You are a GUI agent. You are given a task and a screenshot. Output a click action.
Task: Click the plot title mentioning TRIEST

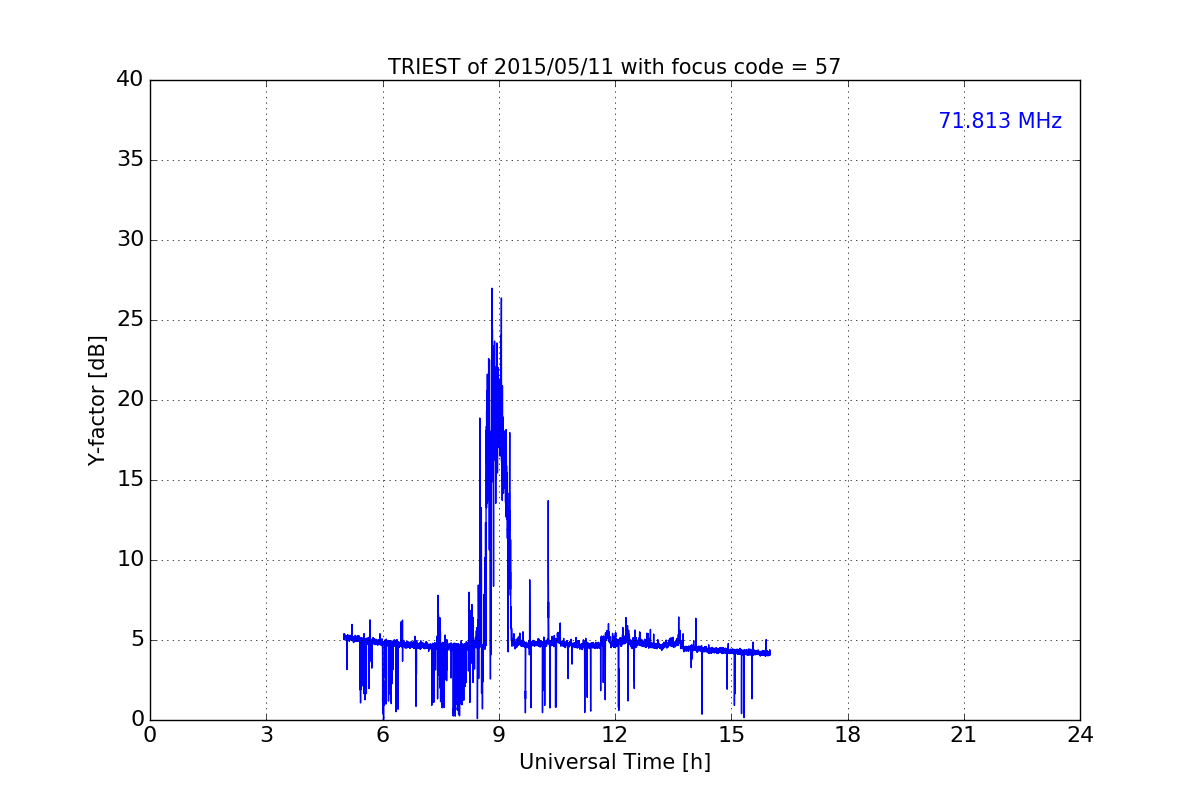[614, 67]
